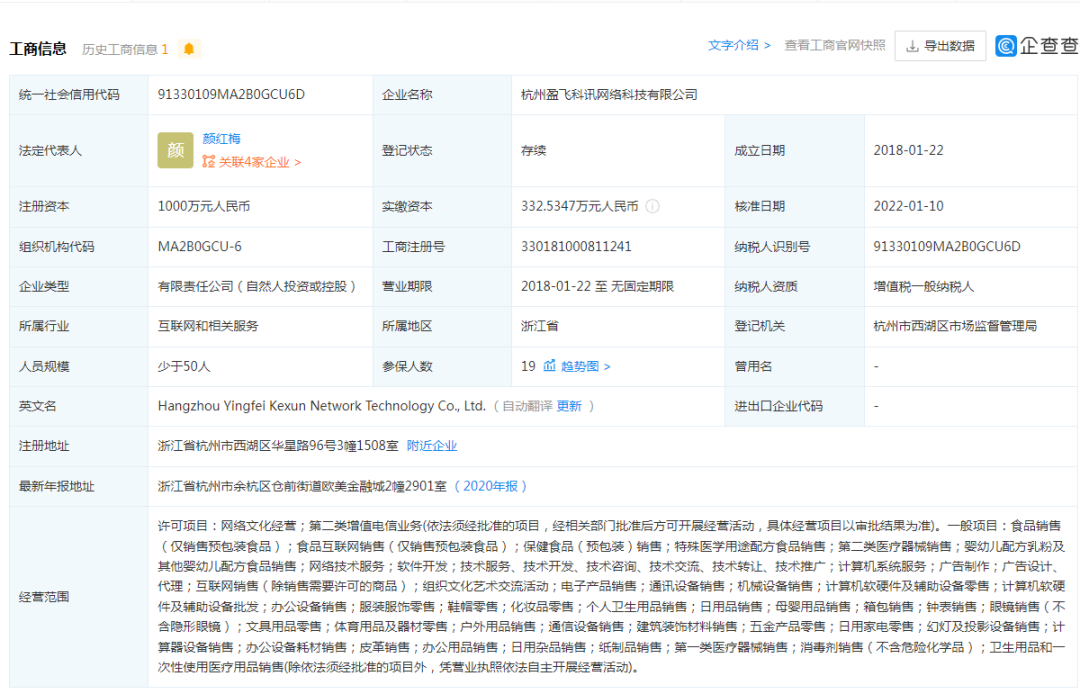Open the 查看工商官网快照 link
1080x694 pixels.
pos(833,45)
